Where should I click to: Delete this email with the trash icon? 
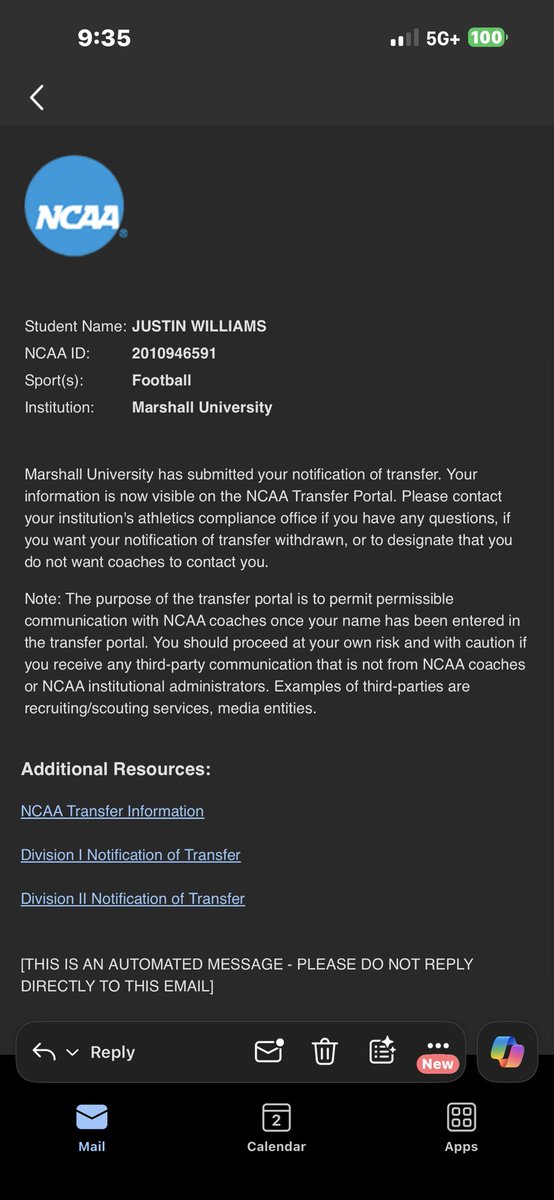[325, 1051]
